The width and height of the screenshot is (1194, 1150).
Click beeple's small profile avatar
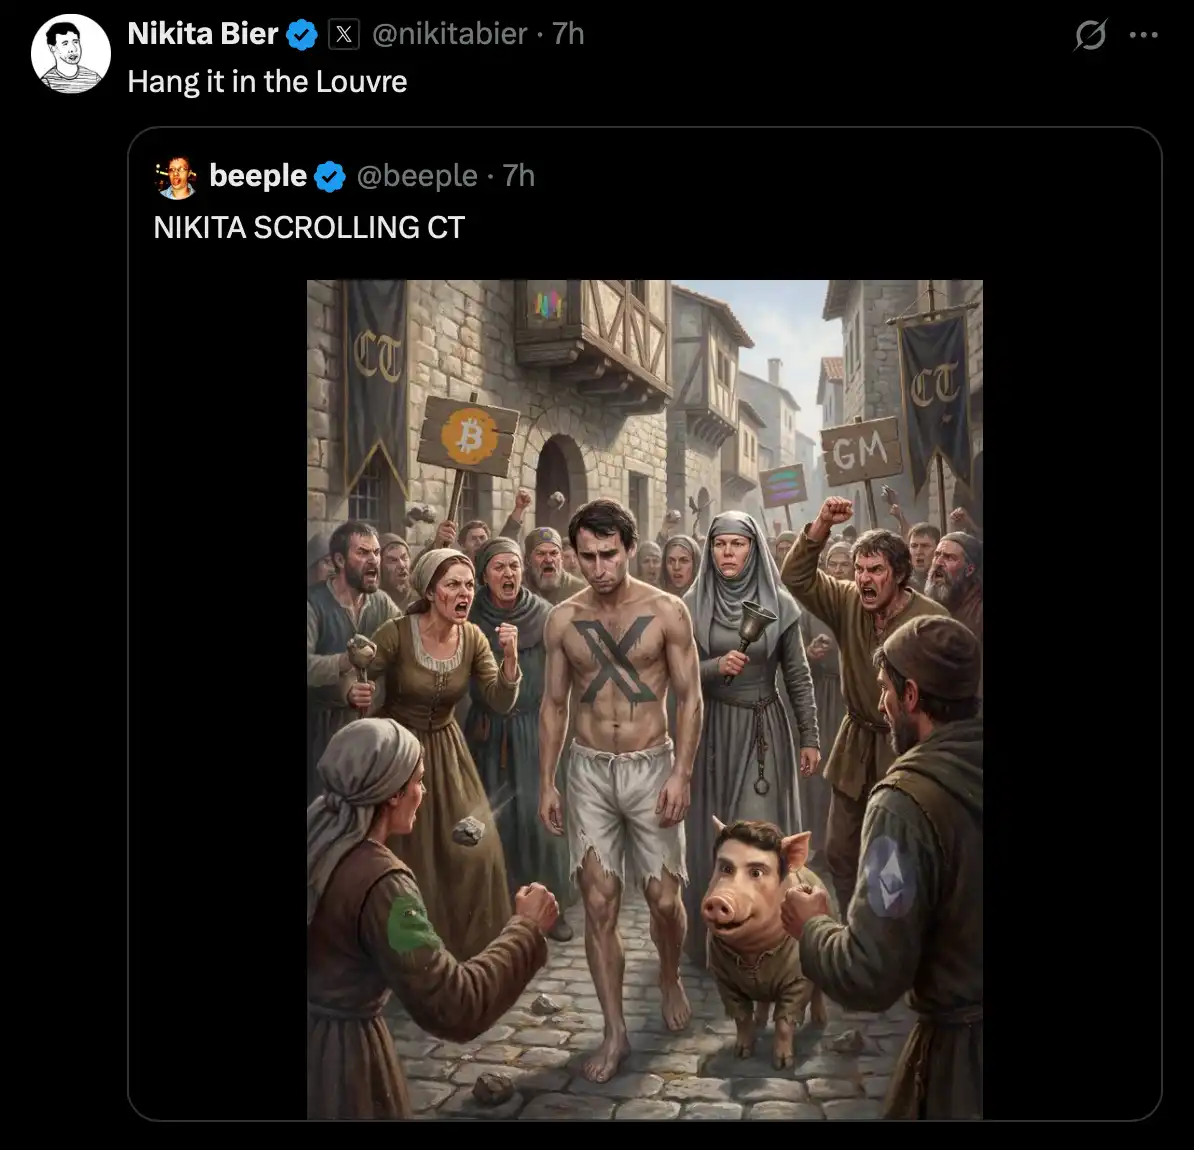click(177, 176)
